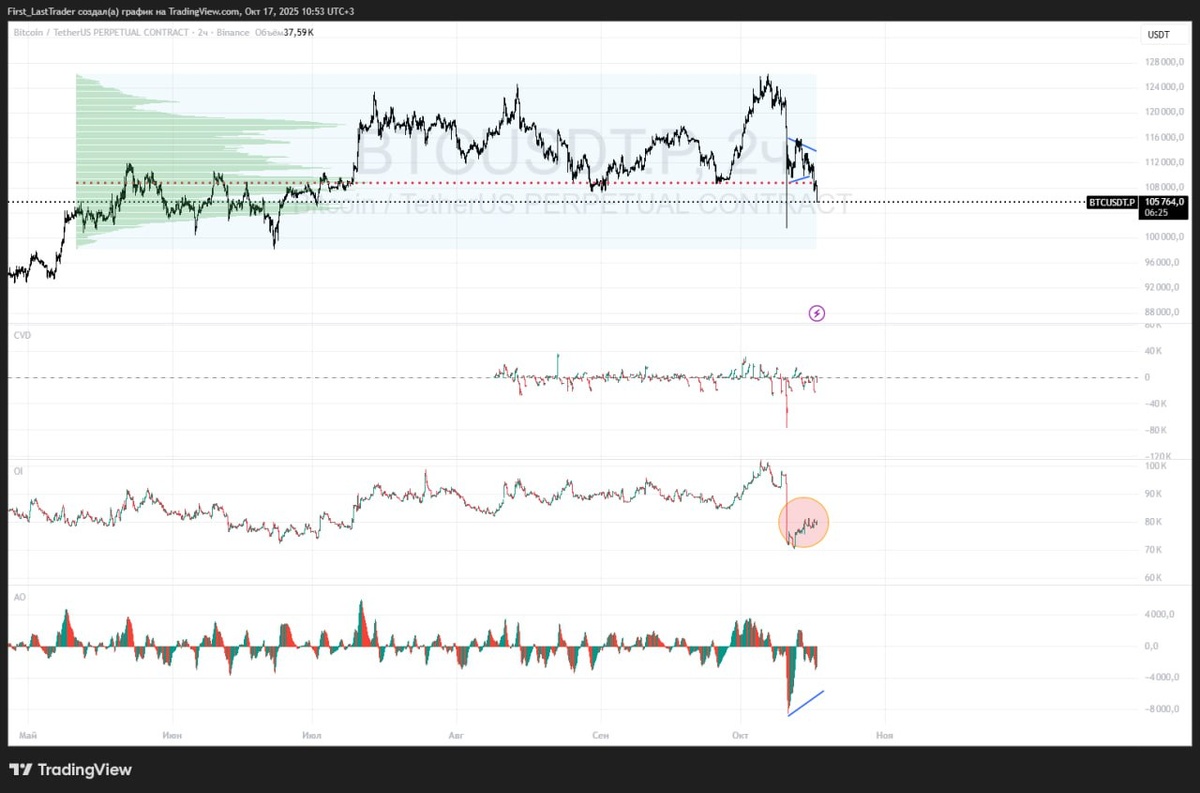Click the BTCUSDT.P symbol price tag
The image size is (1200, 793).
[x=1113, y=202]
